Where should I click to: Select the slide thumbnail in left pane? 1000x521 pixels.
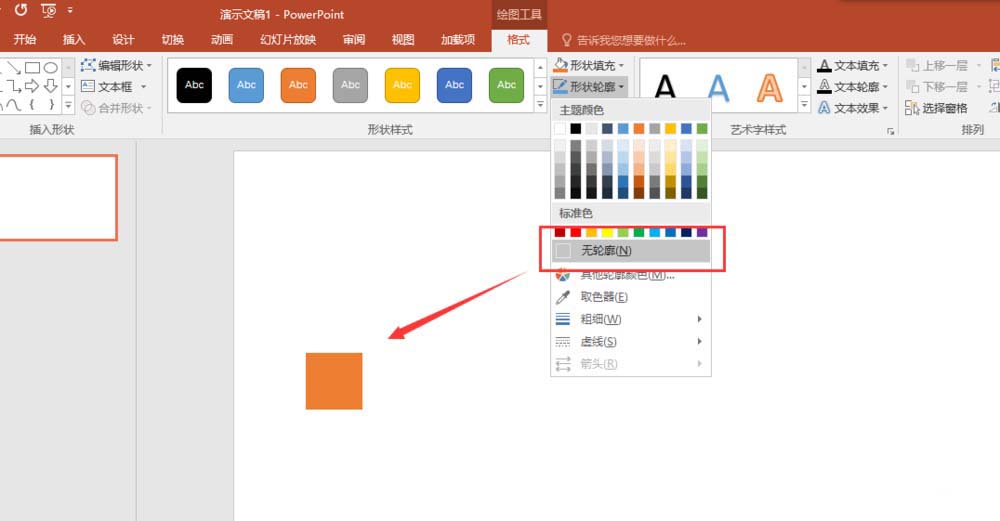click(x=57, y=198)
